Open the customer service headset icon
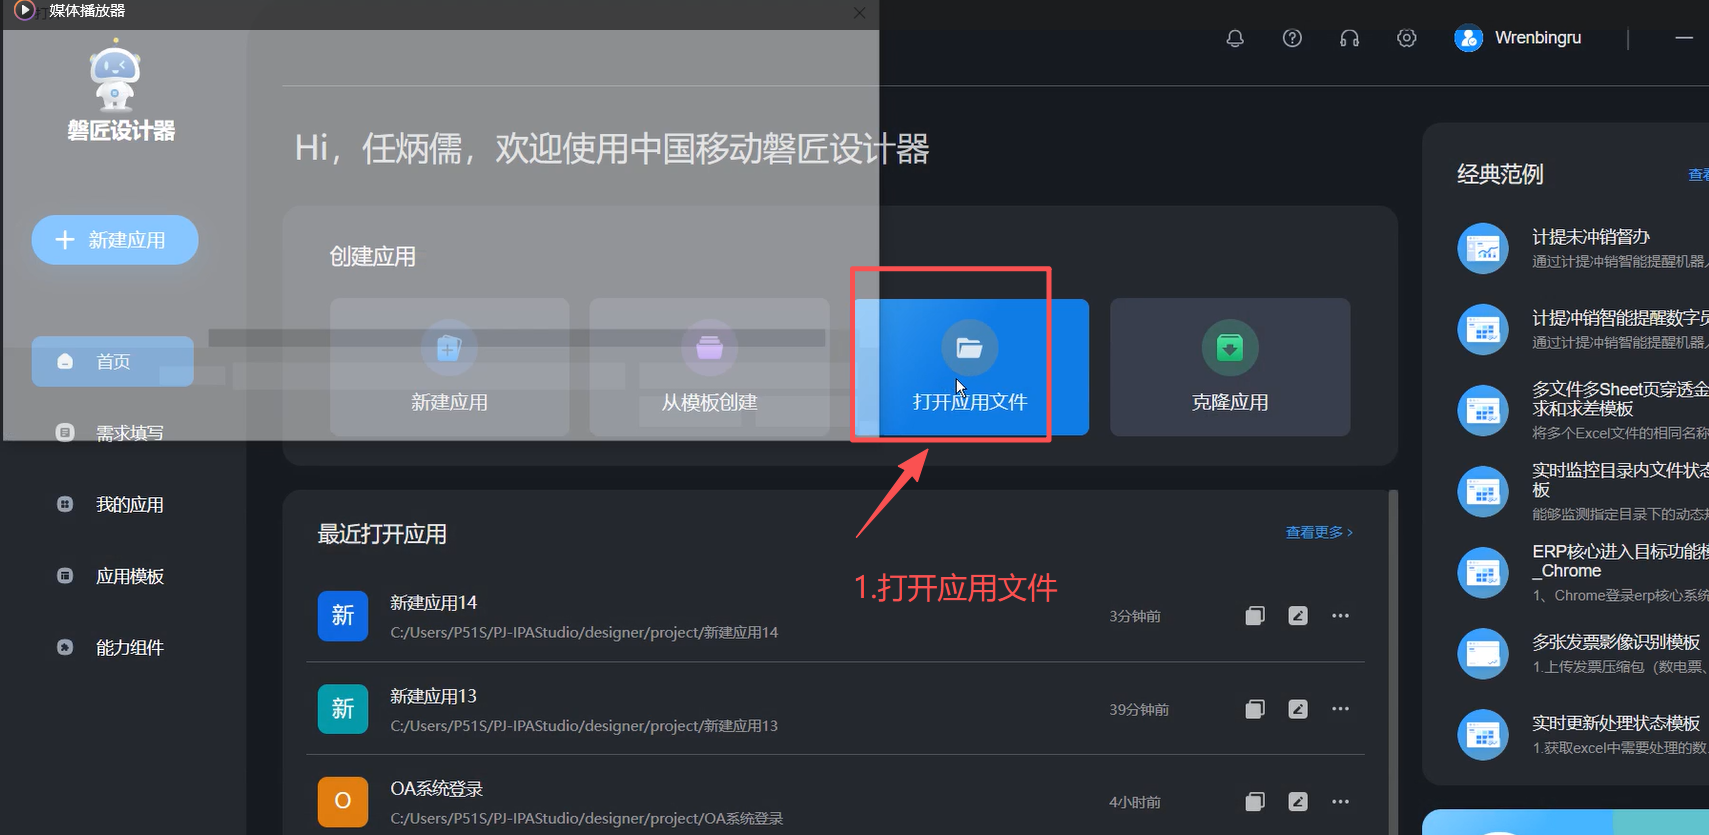This screenshot has height=835, width=1709. pos(1349,38)
